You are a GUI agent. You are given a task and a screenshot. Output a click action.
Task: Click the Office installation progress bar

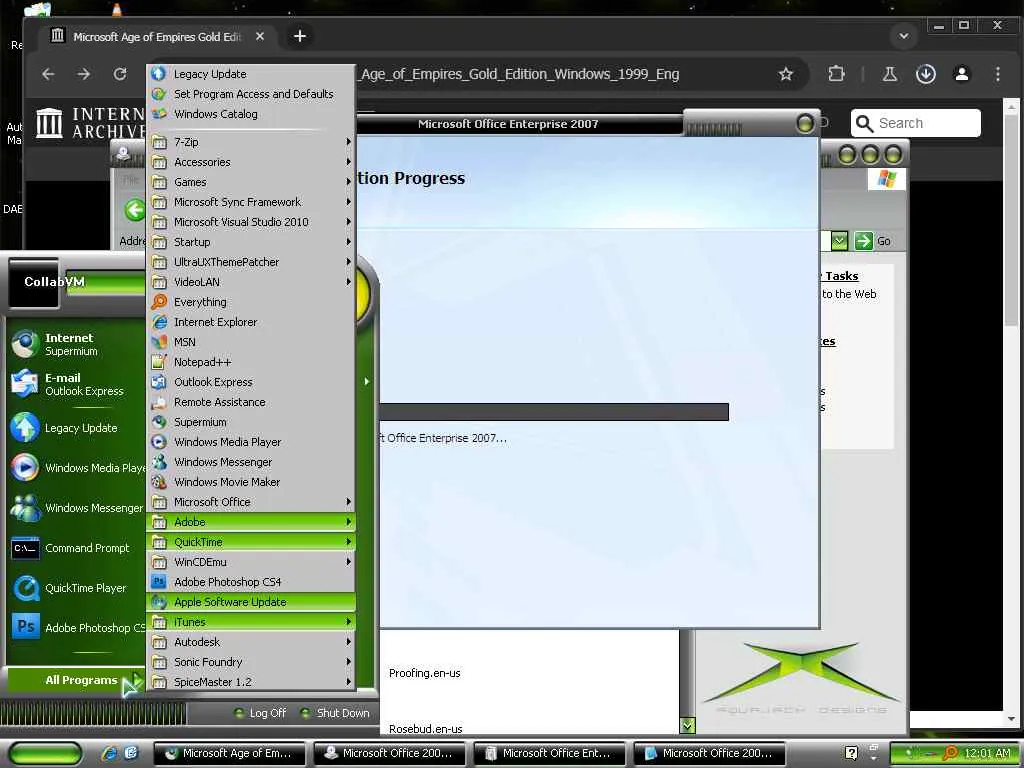coord(554,412)
